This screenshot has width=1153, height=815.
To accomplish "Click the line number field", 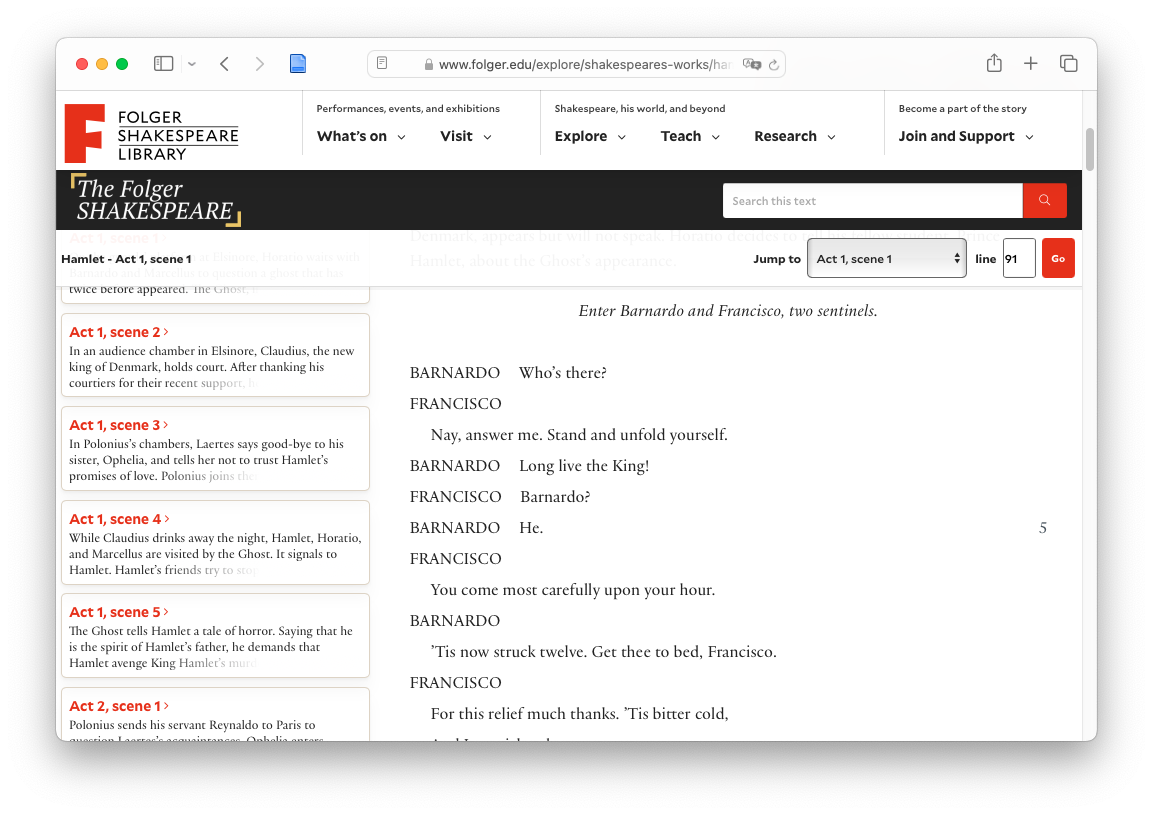I will pyautogui.click(x=1019, y=258).
